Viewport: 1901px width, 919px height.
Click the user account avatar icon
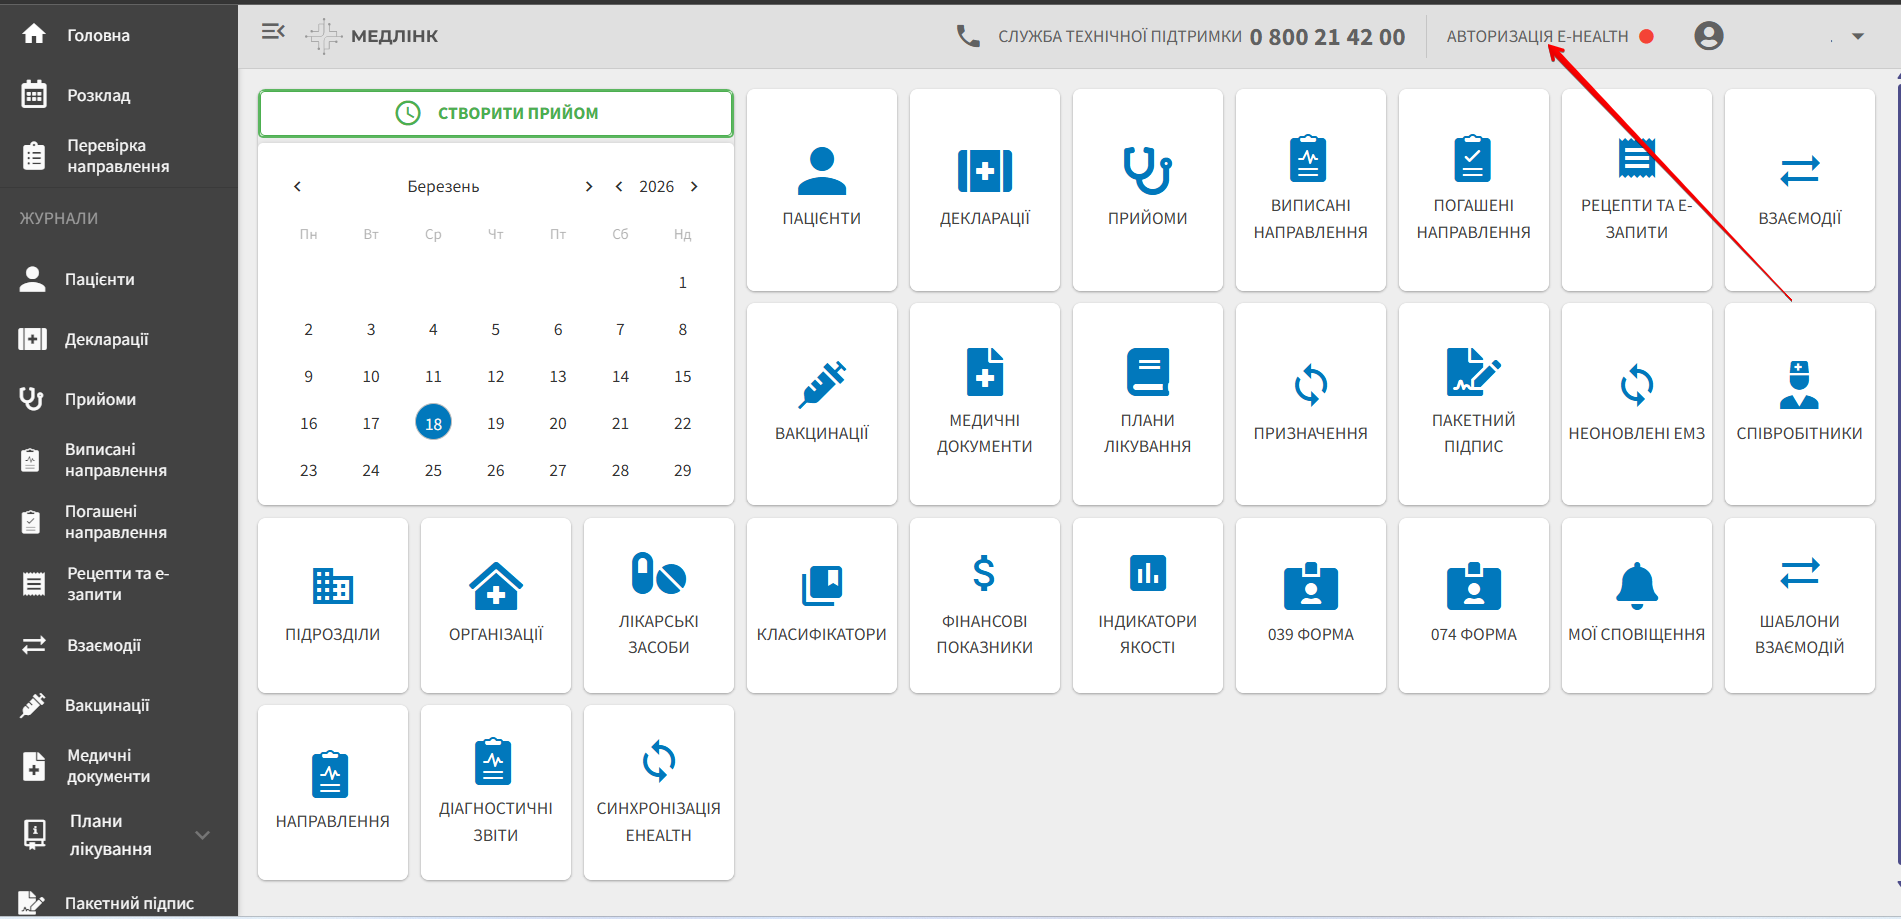click(1708, 36)
